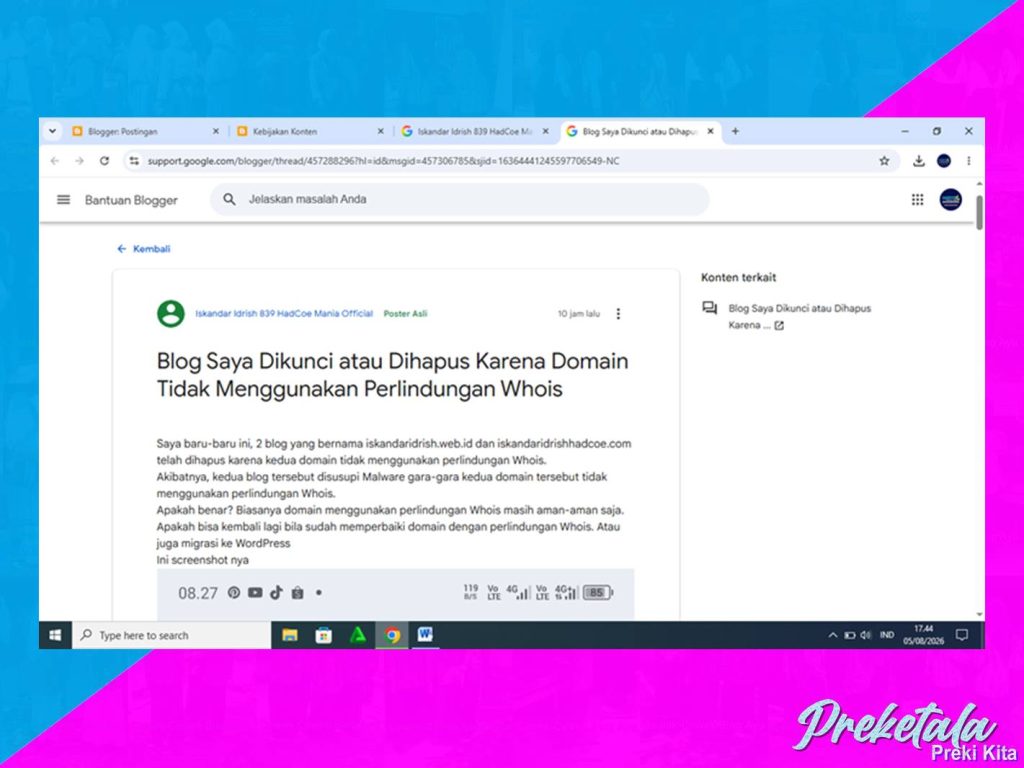Show hidden system tray icons
Image resolution: width=1024 pixels, height=768 pixels.
pyautogui.click(x=833, y=635)
